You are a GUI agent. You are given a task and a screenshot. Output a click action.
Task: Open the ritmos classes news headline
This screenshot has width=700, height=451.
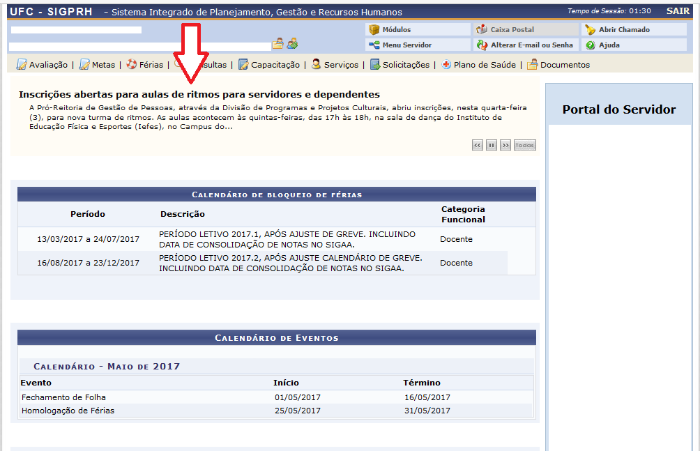click(x=199, y=94)
